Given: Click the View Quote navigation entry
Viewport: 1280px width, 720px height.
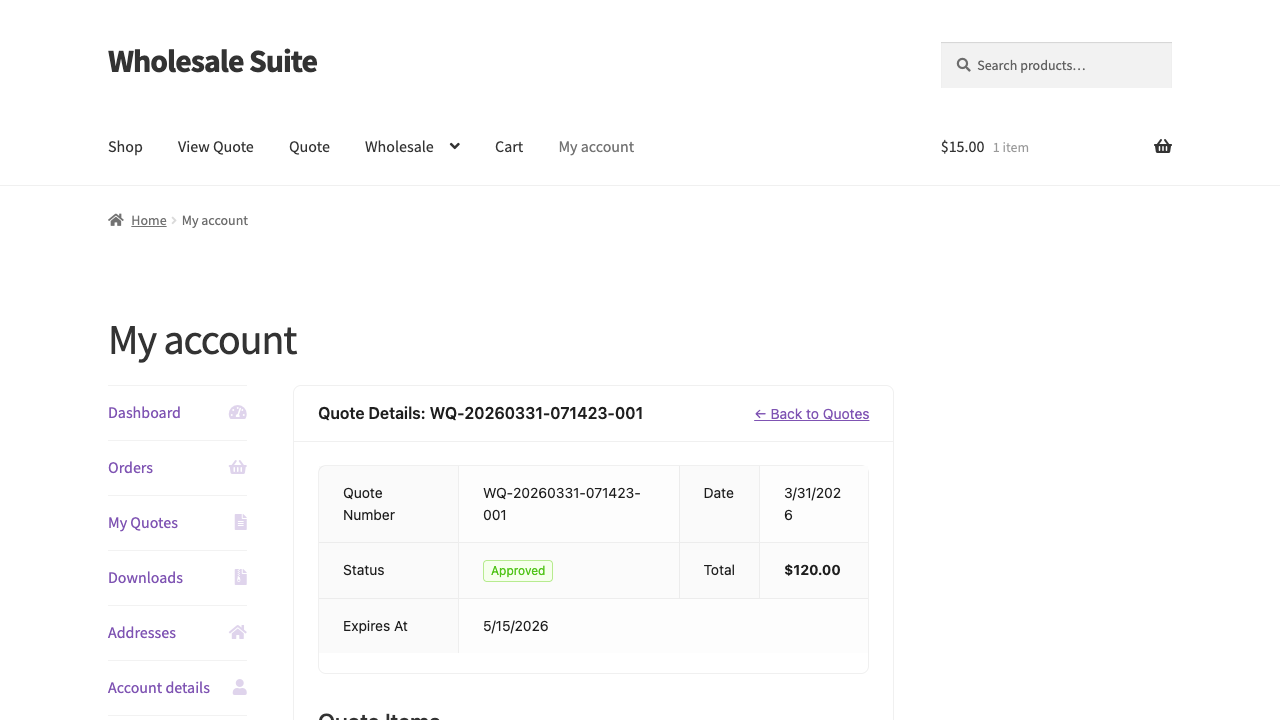Looking at the screenshot, I should pos(215,147).
